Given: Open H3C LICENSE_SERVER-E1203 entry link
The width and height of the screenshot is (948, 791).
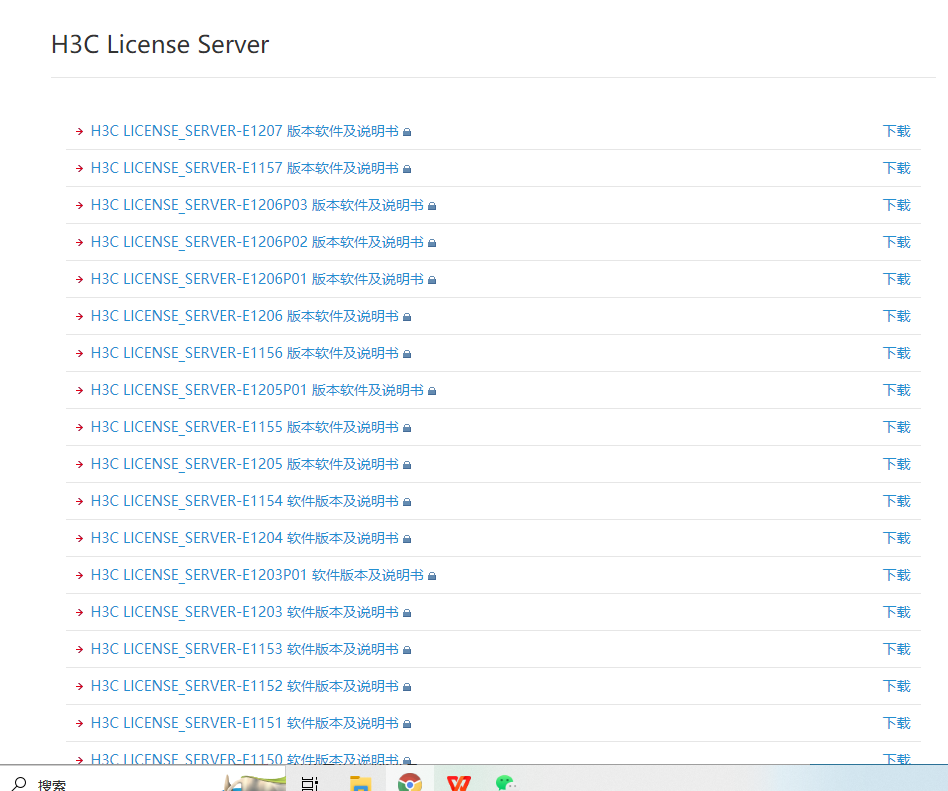Looking at the screenshot, I should 245,612.
